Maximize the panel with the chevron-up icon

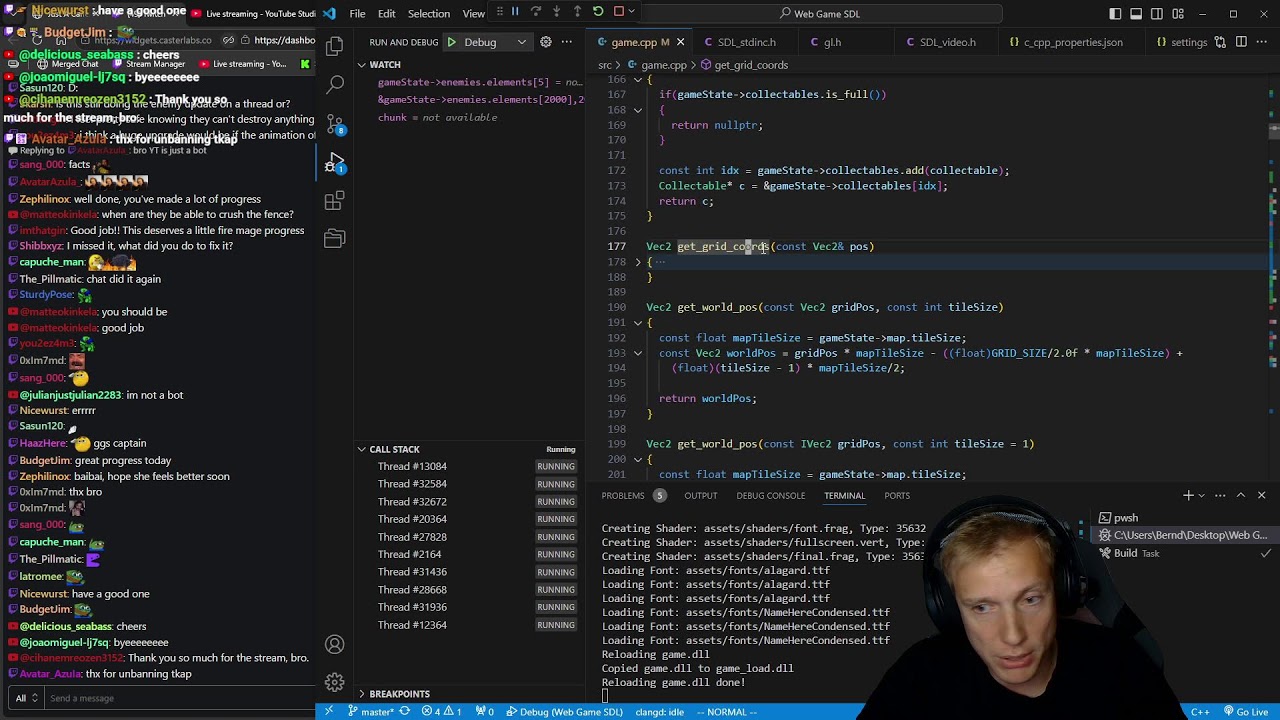point(1241,495)
